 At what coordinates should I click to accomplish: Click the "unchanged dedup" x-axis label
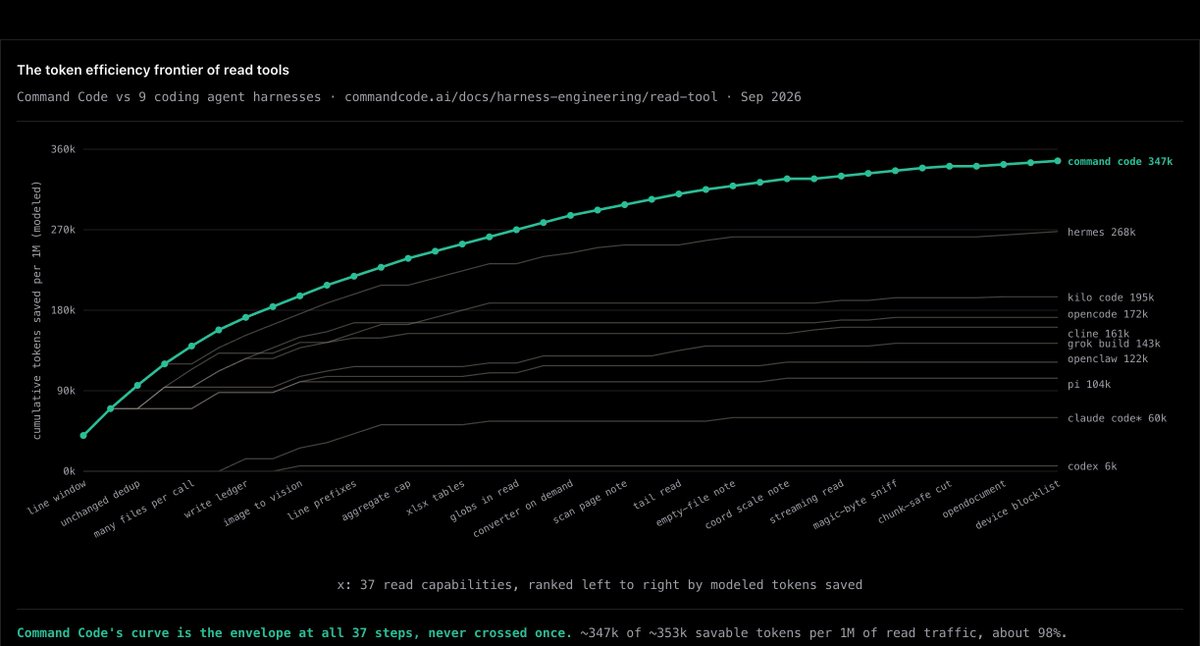pos(100,504)
